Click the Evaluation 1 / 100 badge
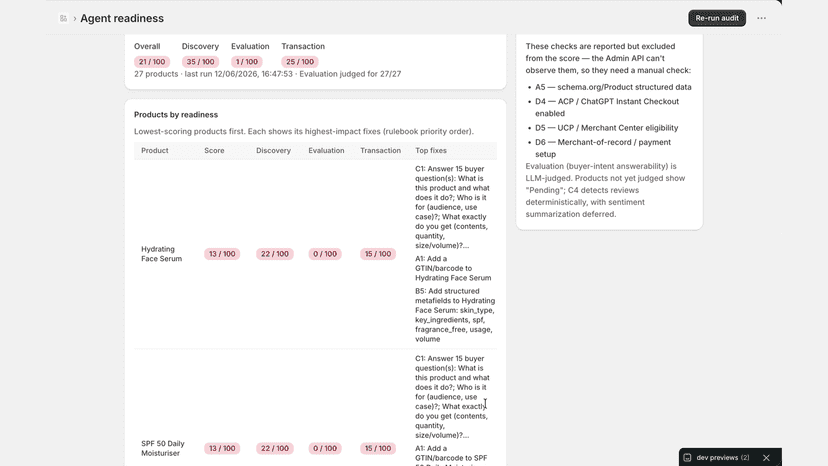Viewport: 828px width, 466px height. 247,62
